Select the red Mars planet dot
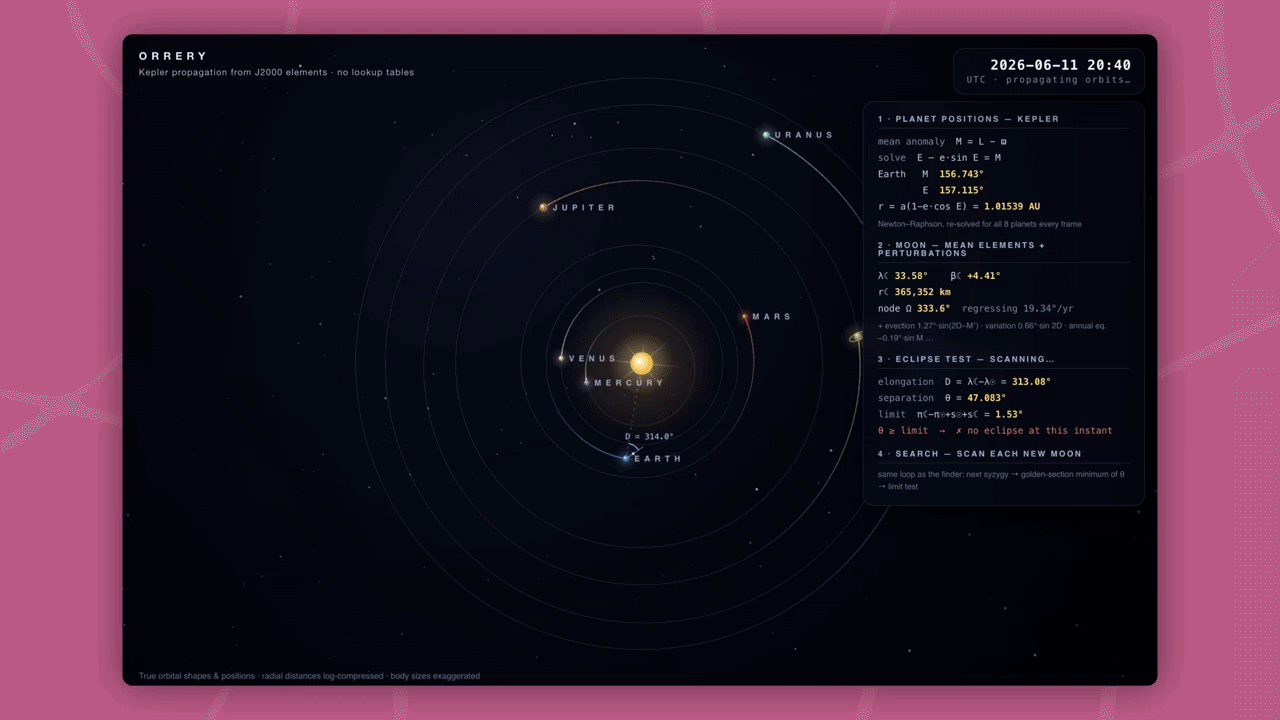Screen dimensions: 1280x720 click(x=744, y=316)
